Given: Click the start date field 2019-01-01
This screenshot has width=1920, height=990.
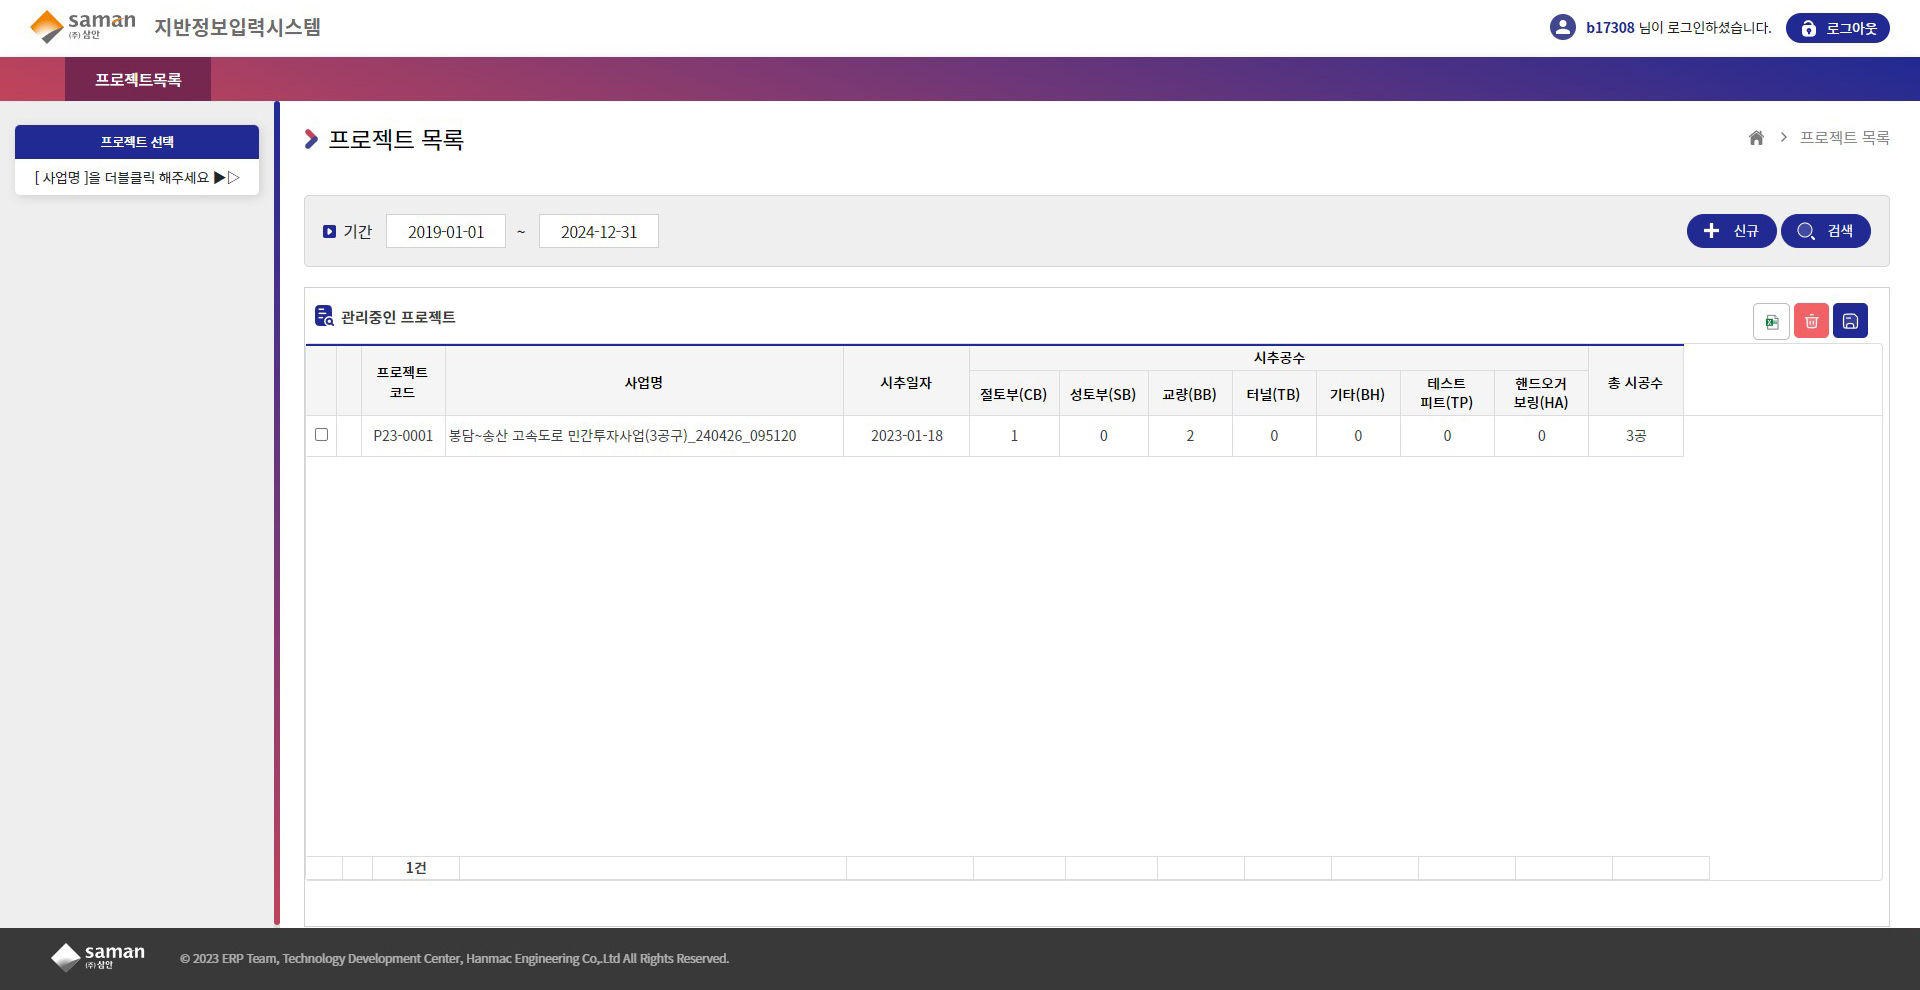Looking at the screenshot, I should [446, 232].
